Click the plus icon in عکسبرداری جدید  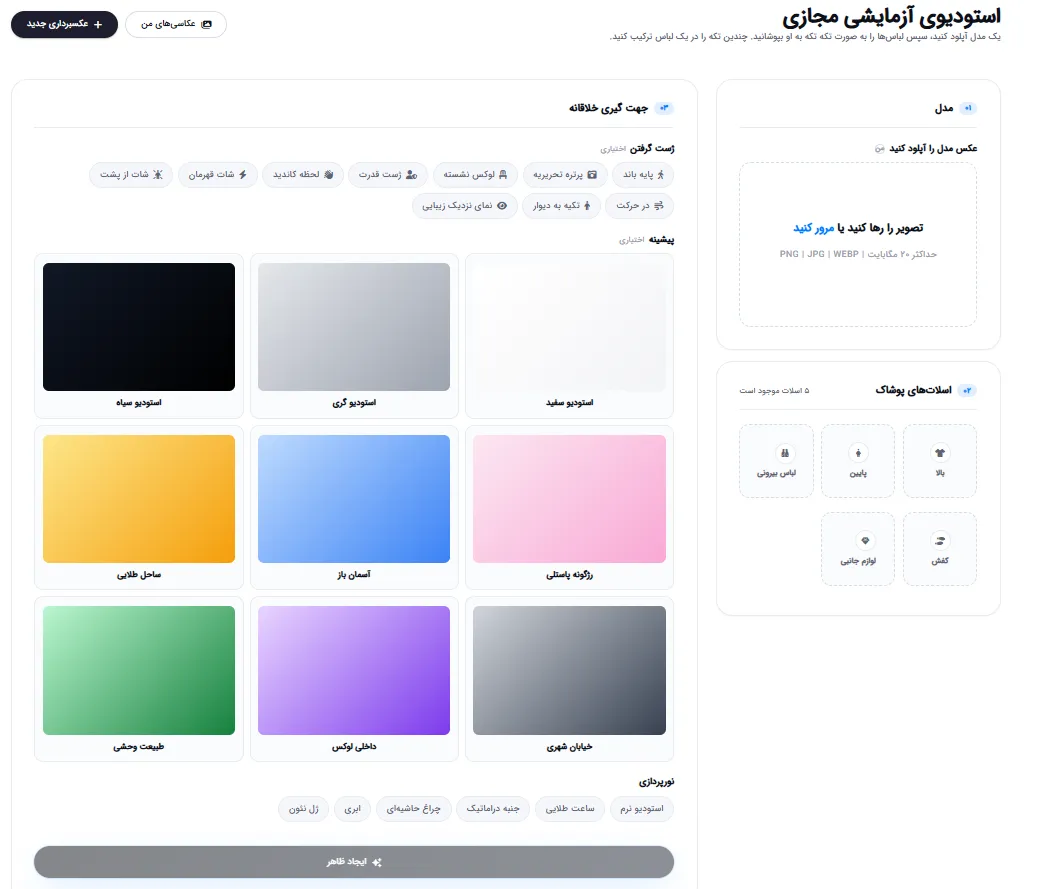click(x=98, y=24)
